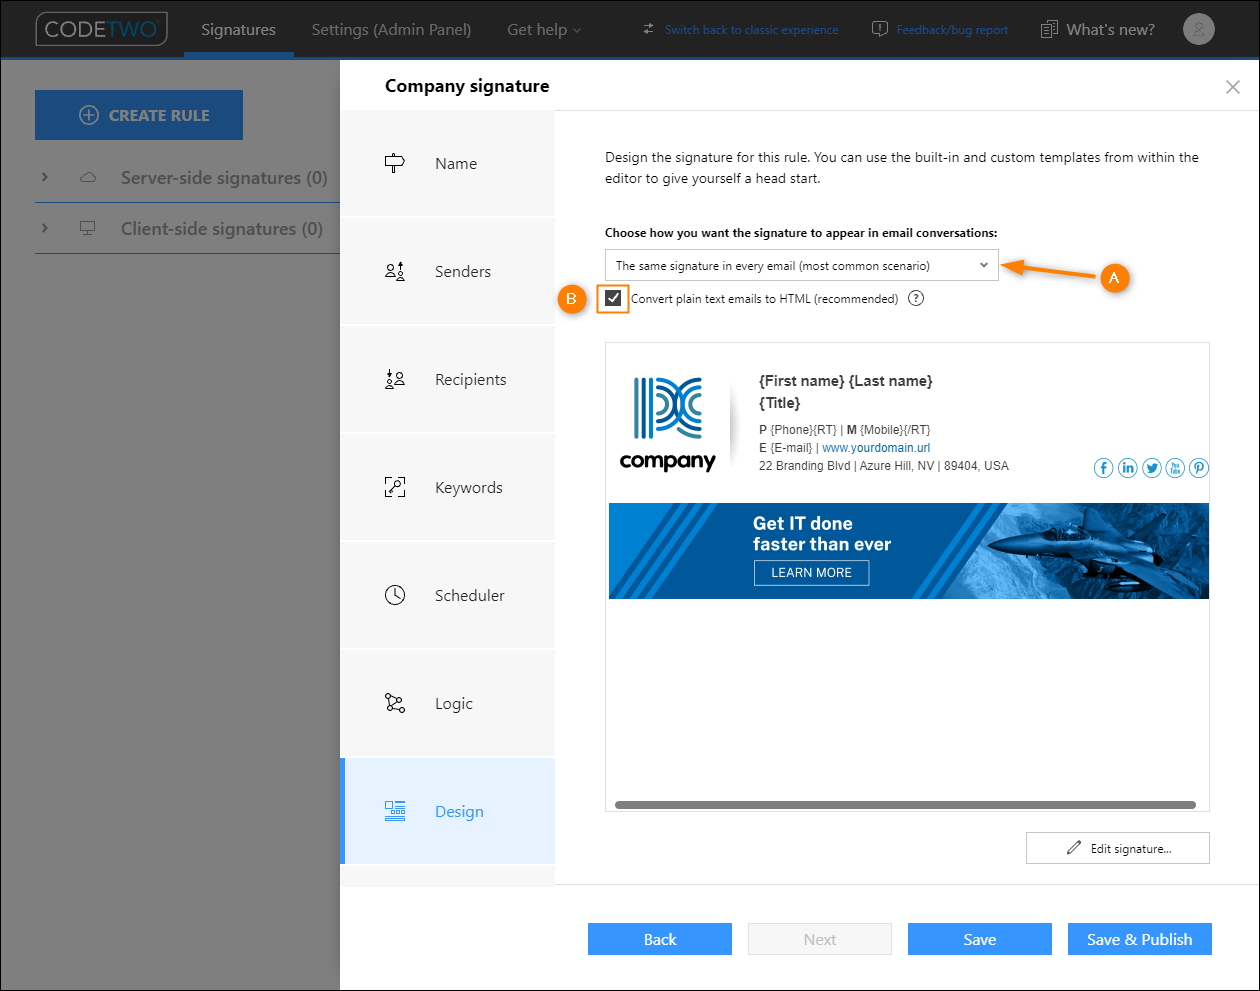Click the Scheduler clock icon
Viewport: 1260px width, 991px height.
395,595
